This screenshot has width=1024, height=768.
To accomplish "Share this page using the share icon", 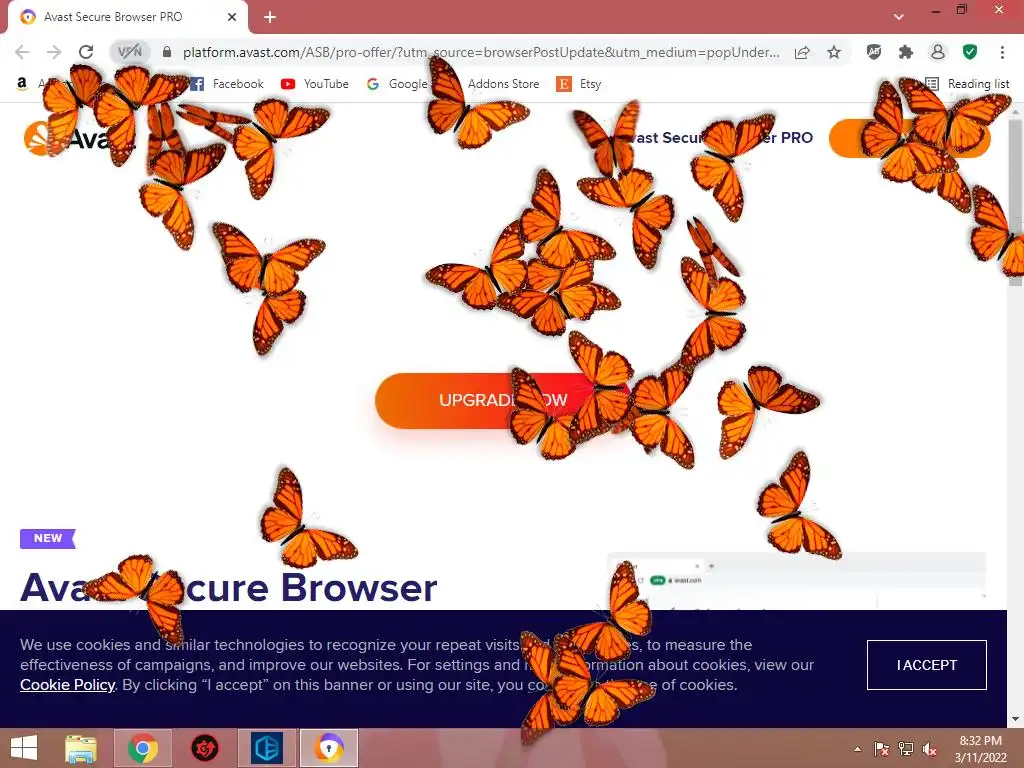I will pos(802,52).
